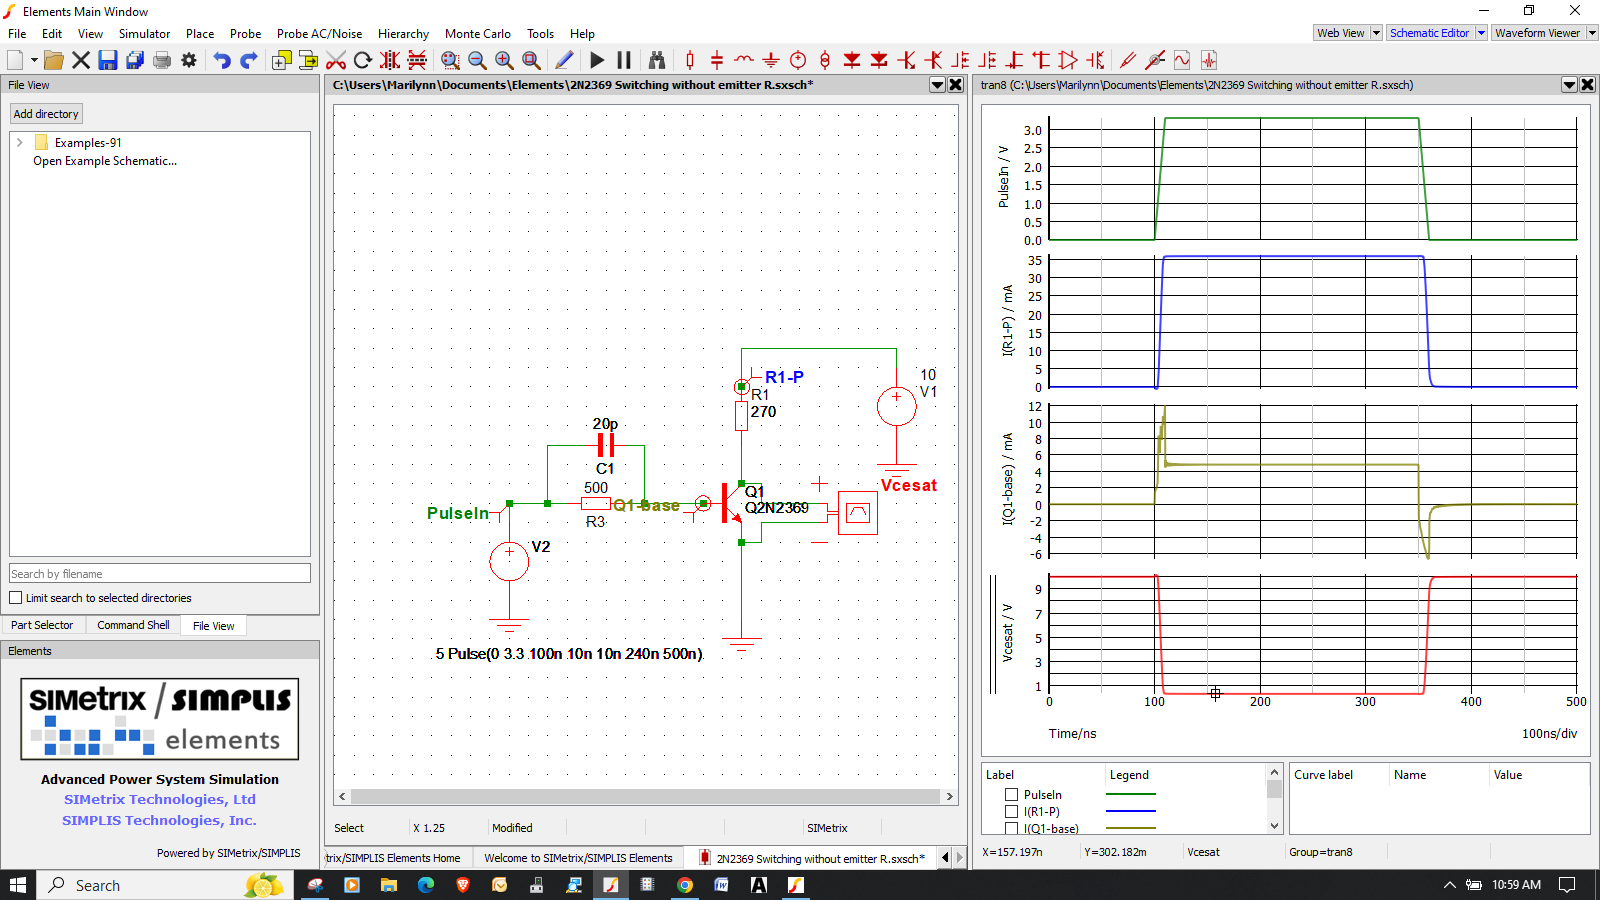This screenshot has height=900, width=1600.
Task: Flip the component with the vertical flip icon
Action: click(x=417, y=60)
